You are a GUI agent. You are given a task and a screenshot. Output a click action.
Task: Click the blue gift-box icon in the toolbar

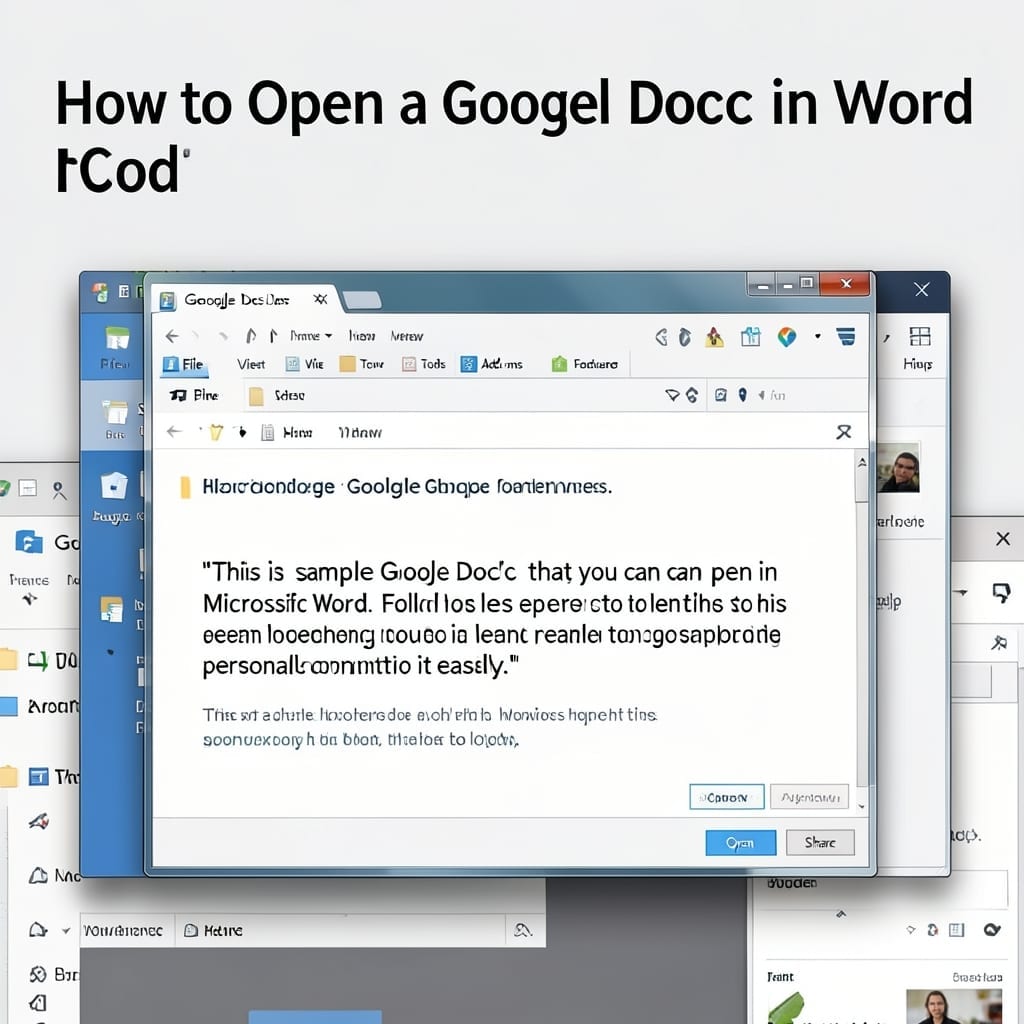pyautogui.click(x=750, y=337)
